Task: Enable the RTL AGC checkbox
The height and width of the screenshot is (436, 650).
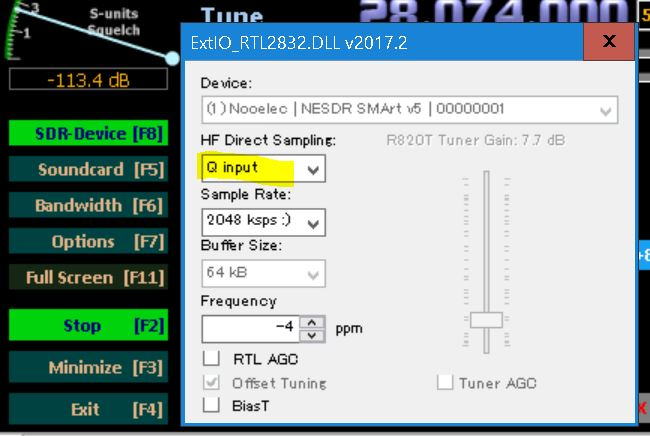Action: point(211,358)
